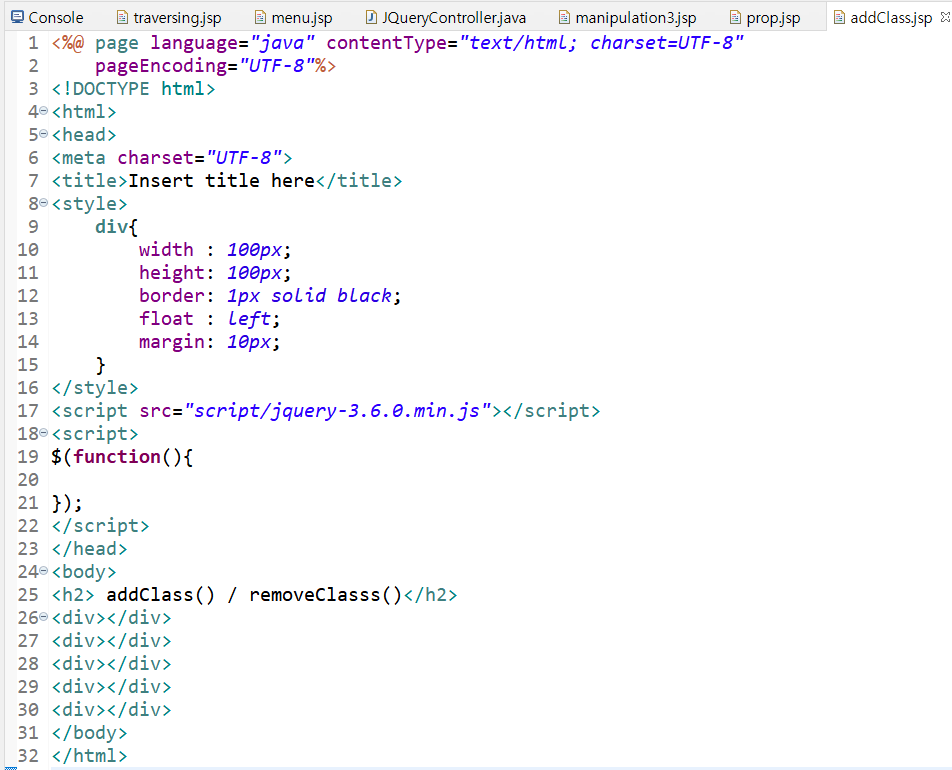This screenshot has height=770, width=952.
Task: Switch to the prop.jsp tab
Action: [x=765, y=18]
